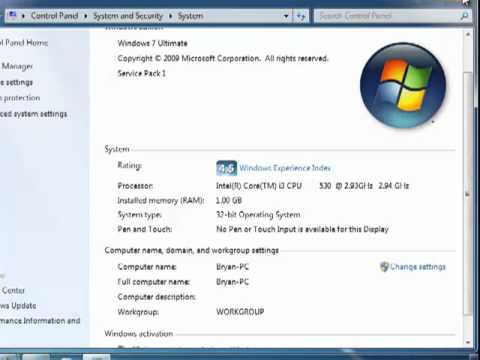This screenshot has width=480, height=360.
Task: Navigate to System and Security breadcrumb
Action: coord(128,16)
